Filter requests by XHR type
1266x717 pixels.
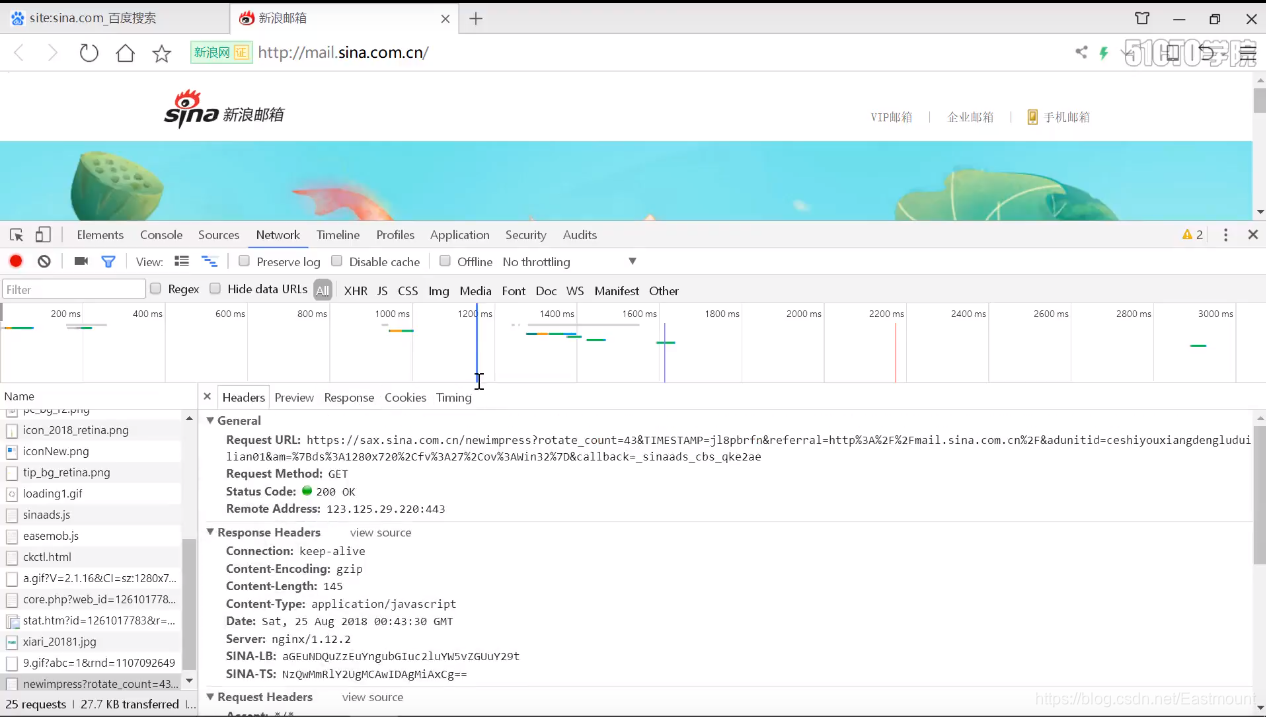[x=356, y=291]
